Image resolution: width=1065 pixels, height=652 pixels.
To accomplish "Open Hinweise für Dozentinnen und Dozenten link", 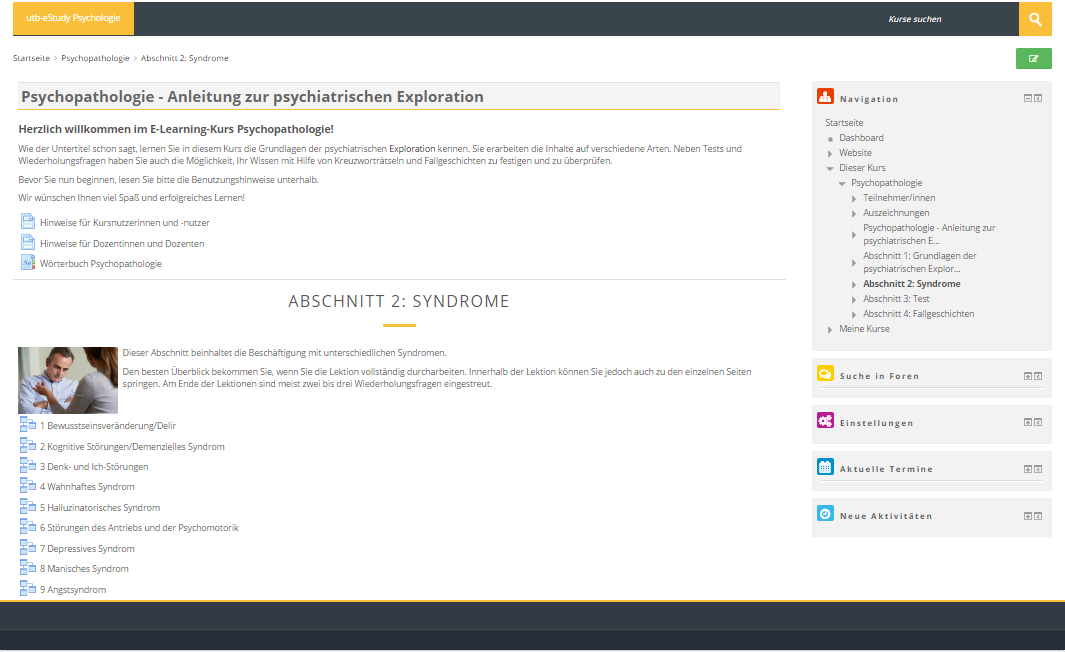I will coord(122,244).
